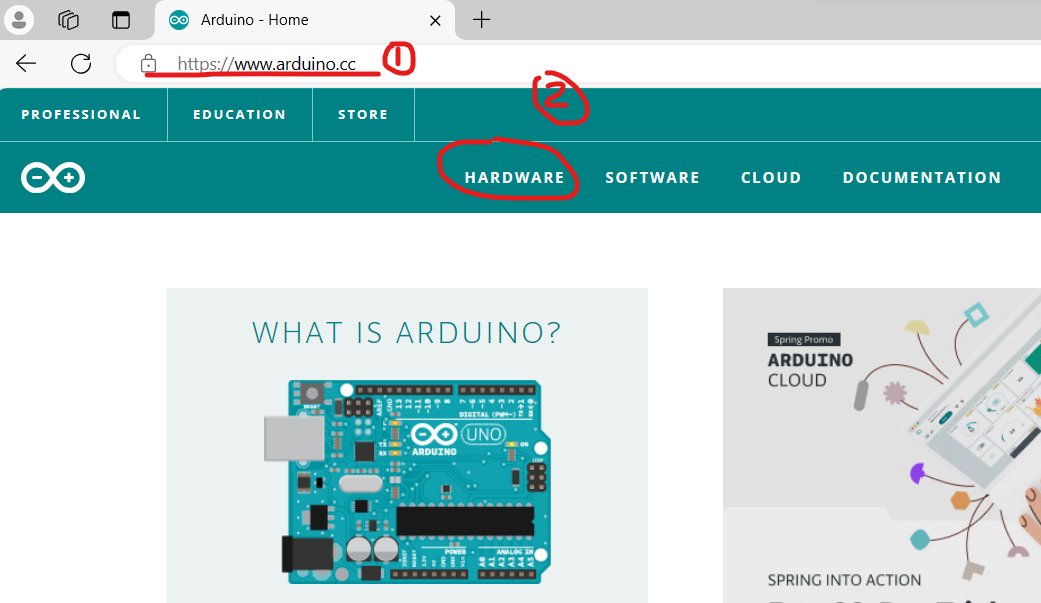Select the Arduino - Home tab
The image size is (1041, 603).
(305, 20)
